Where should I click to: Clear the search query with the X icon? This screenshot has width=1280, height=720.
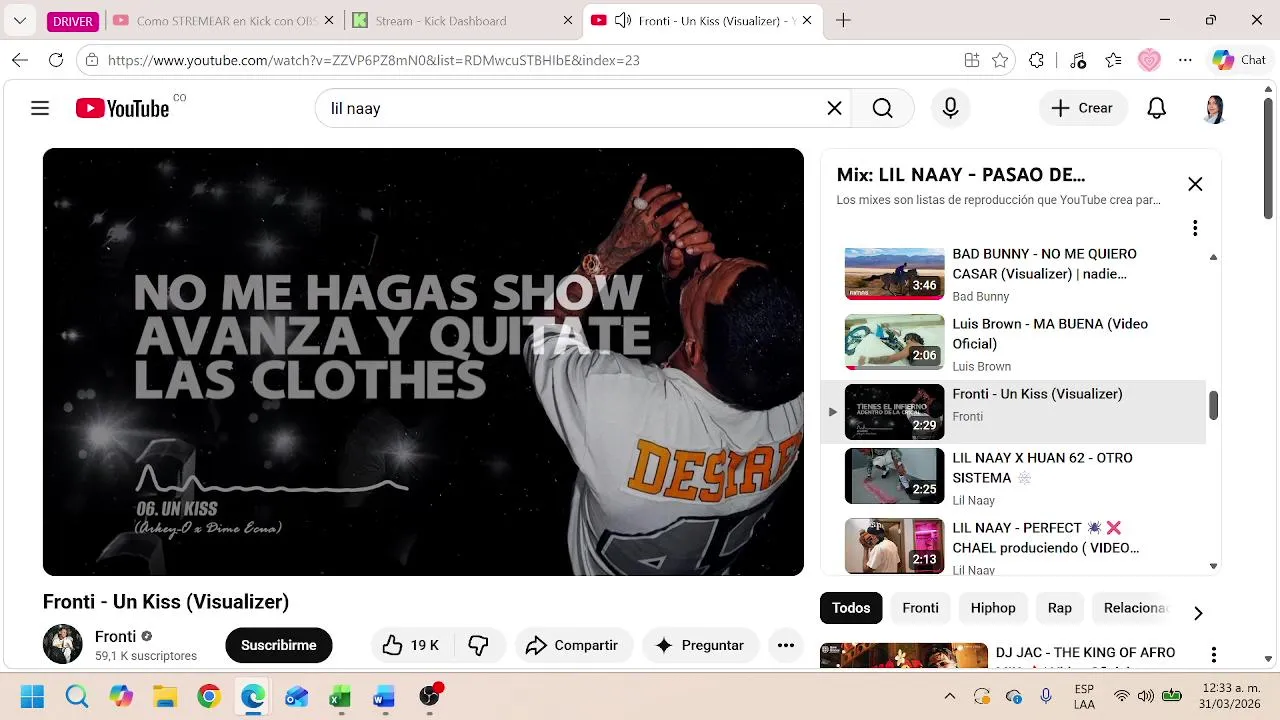834,108
